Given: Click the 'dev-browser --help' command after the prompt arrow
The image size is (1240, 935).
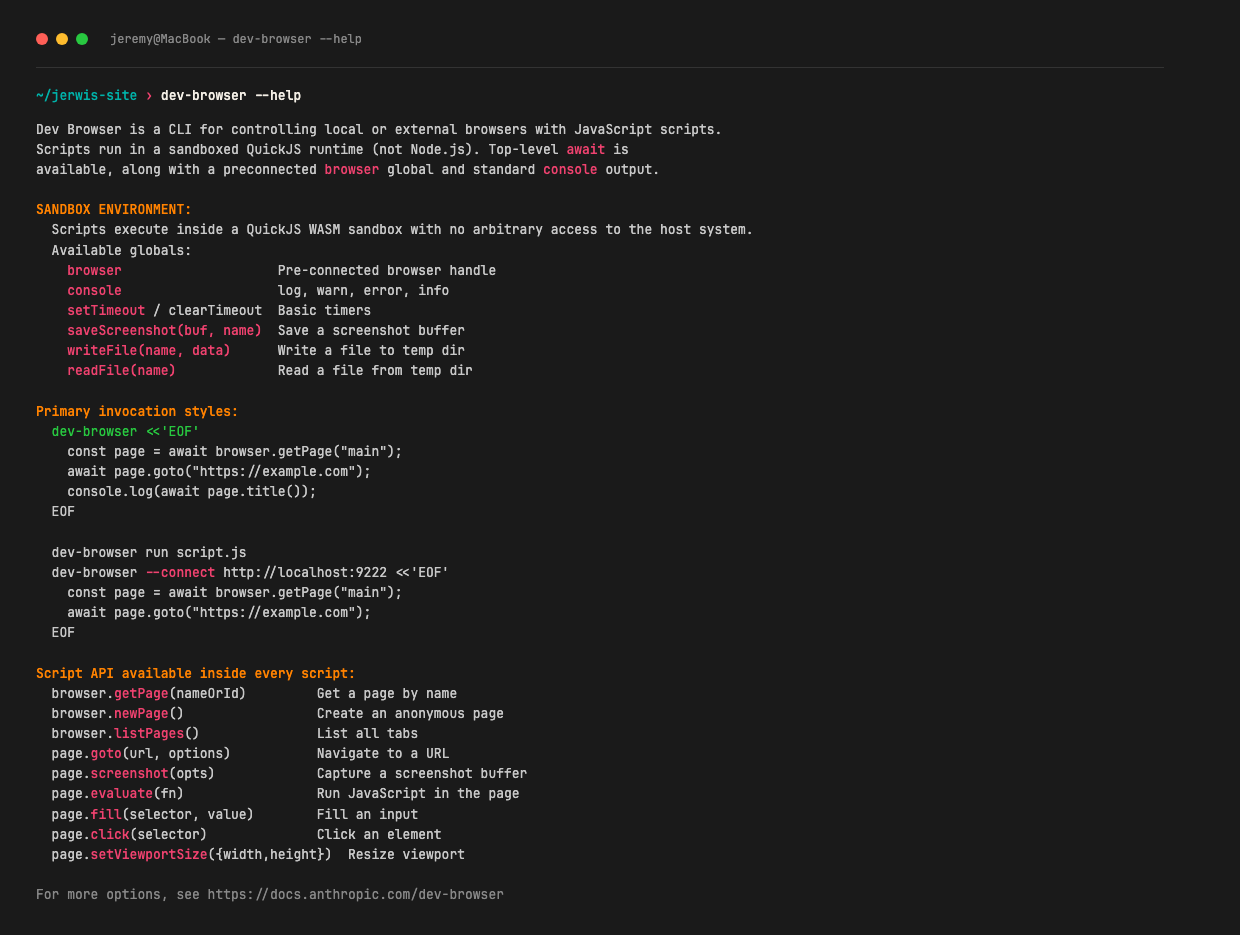Looking at the screenshot, I should [x=231, y=96].
